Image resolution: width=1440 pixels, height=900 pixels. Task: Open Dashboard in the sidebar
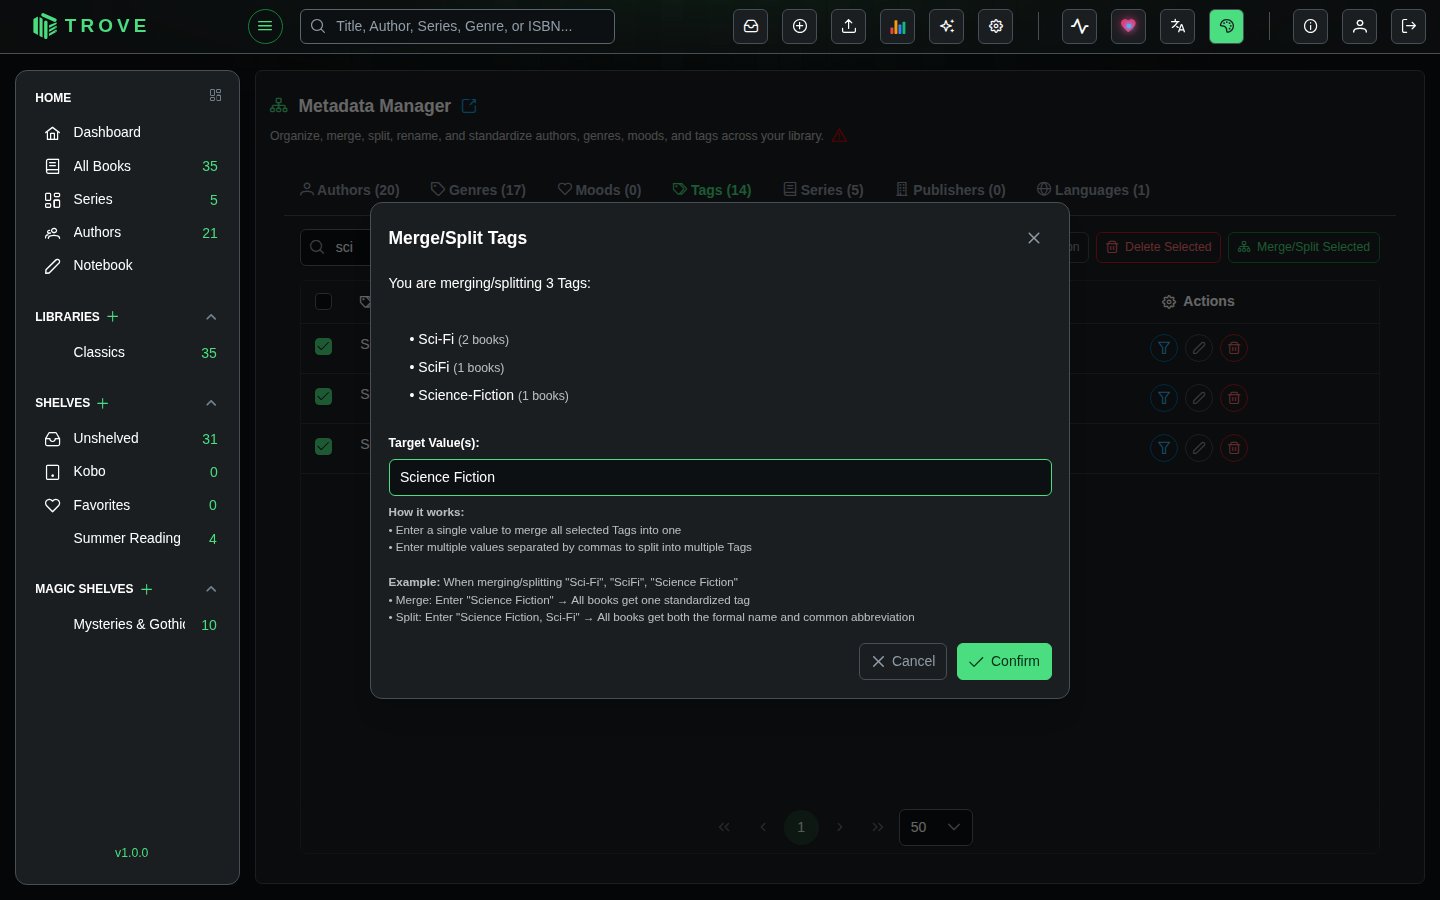[127, 132]
